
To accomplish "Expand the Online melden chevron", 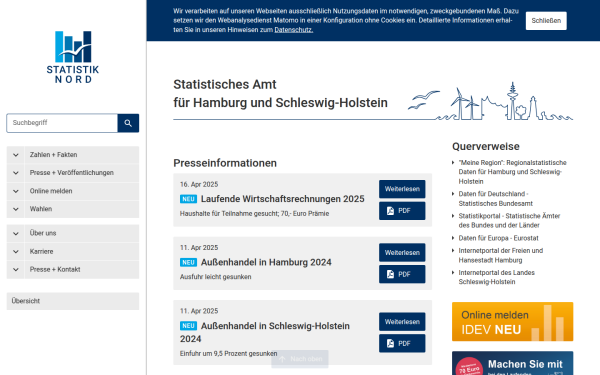I will [16, 191].
